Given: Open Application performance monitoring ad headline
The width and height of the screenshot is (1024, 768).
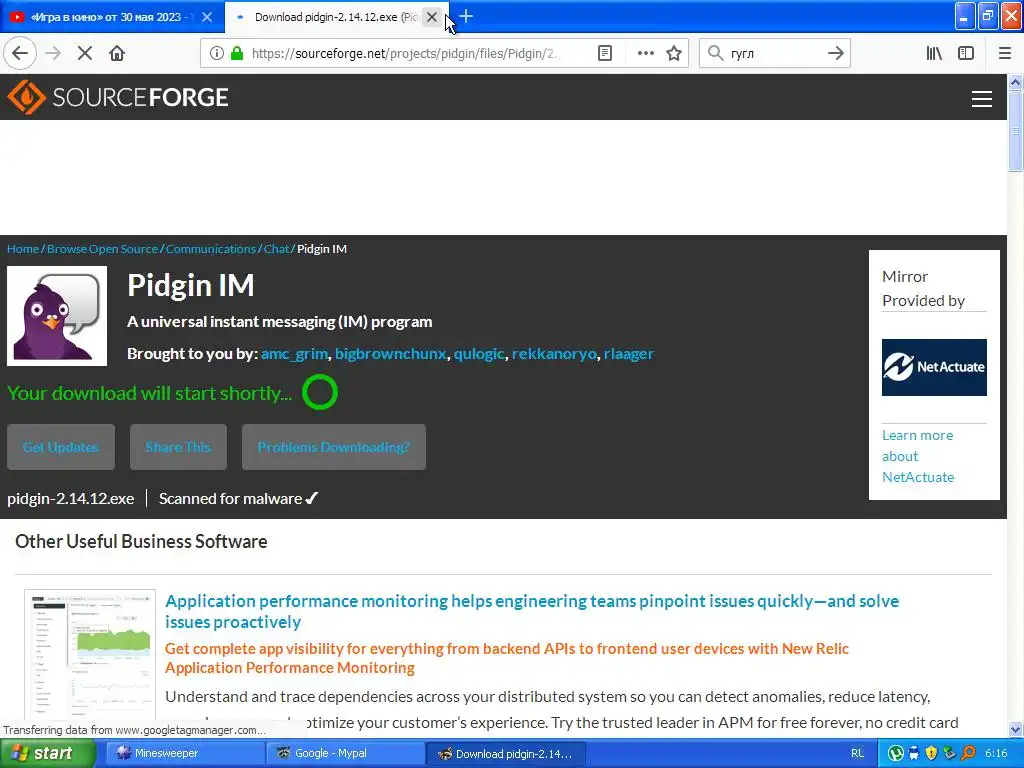Looking at the screenshot, I should 532,611.
